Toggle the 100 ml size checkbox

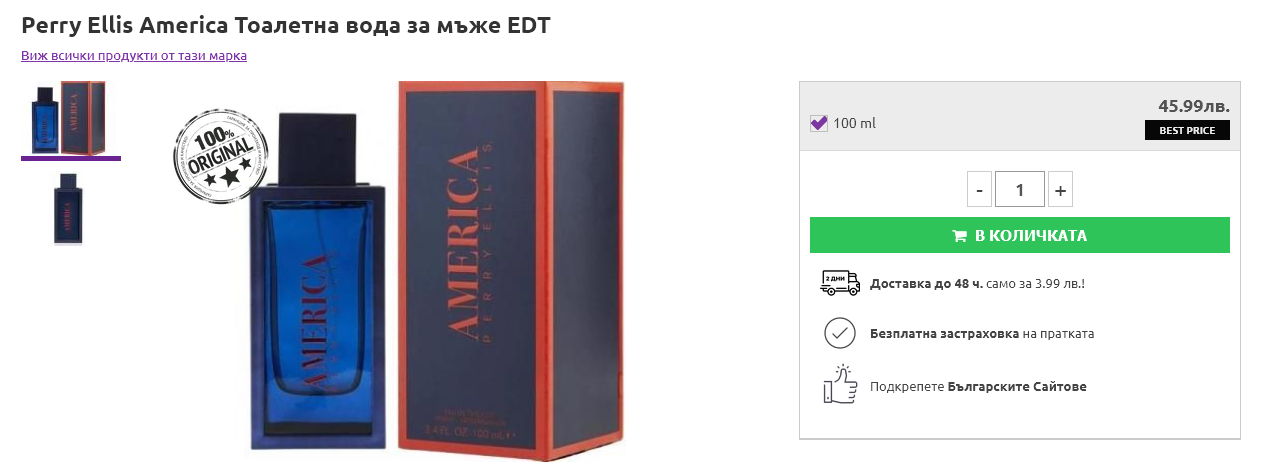coord(819,123)
